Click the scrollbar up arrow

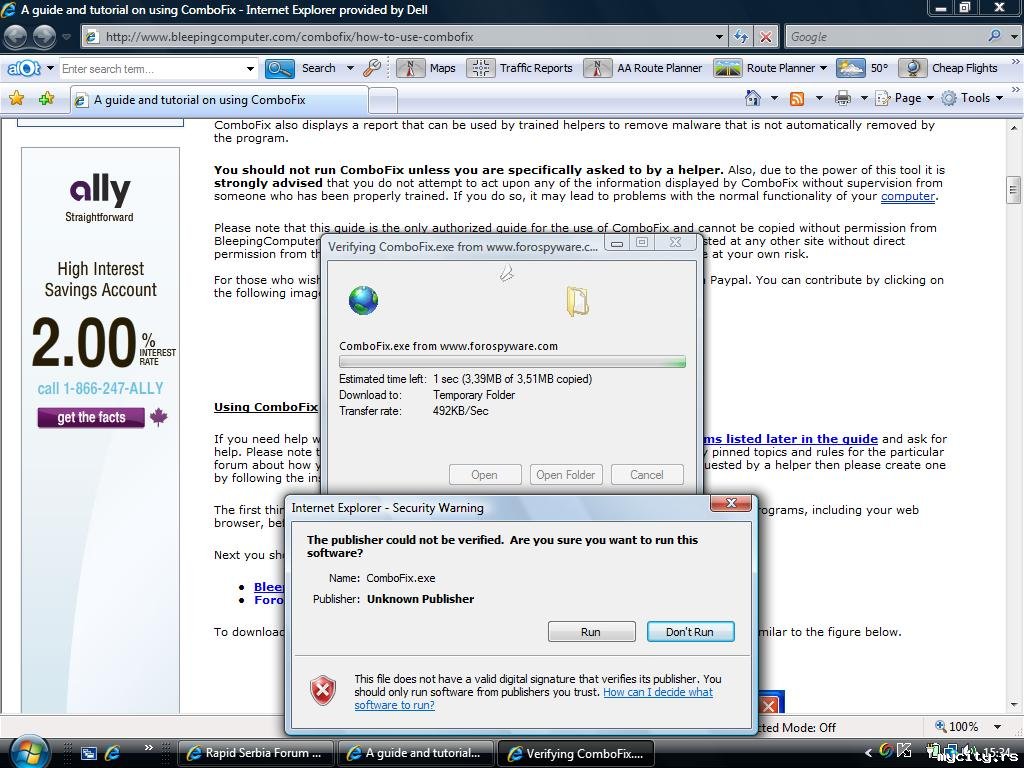[x=1014, y=127]
